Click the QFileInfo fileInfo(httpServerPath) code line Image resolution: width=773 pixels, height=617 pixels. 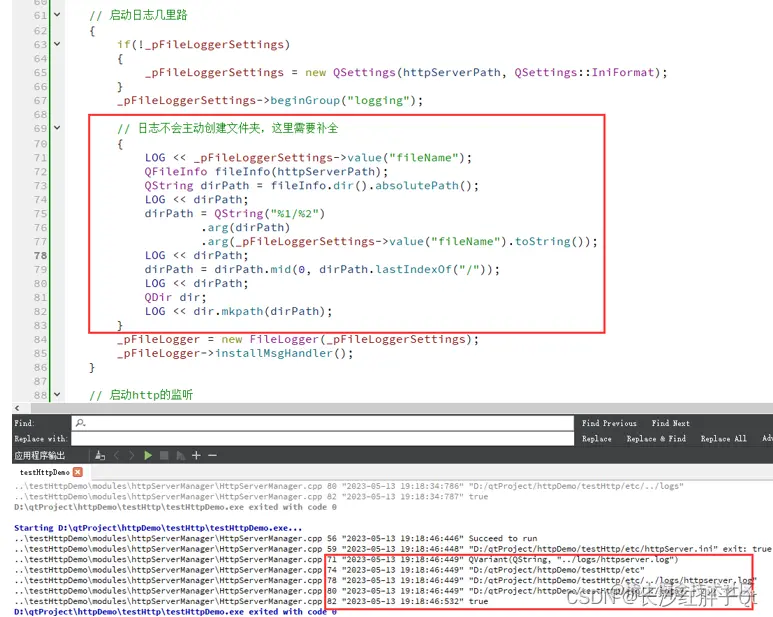(266, 171)
